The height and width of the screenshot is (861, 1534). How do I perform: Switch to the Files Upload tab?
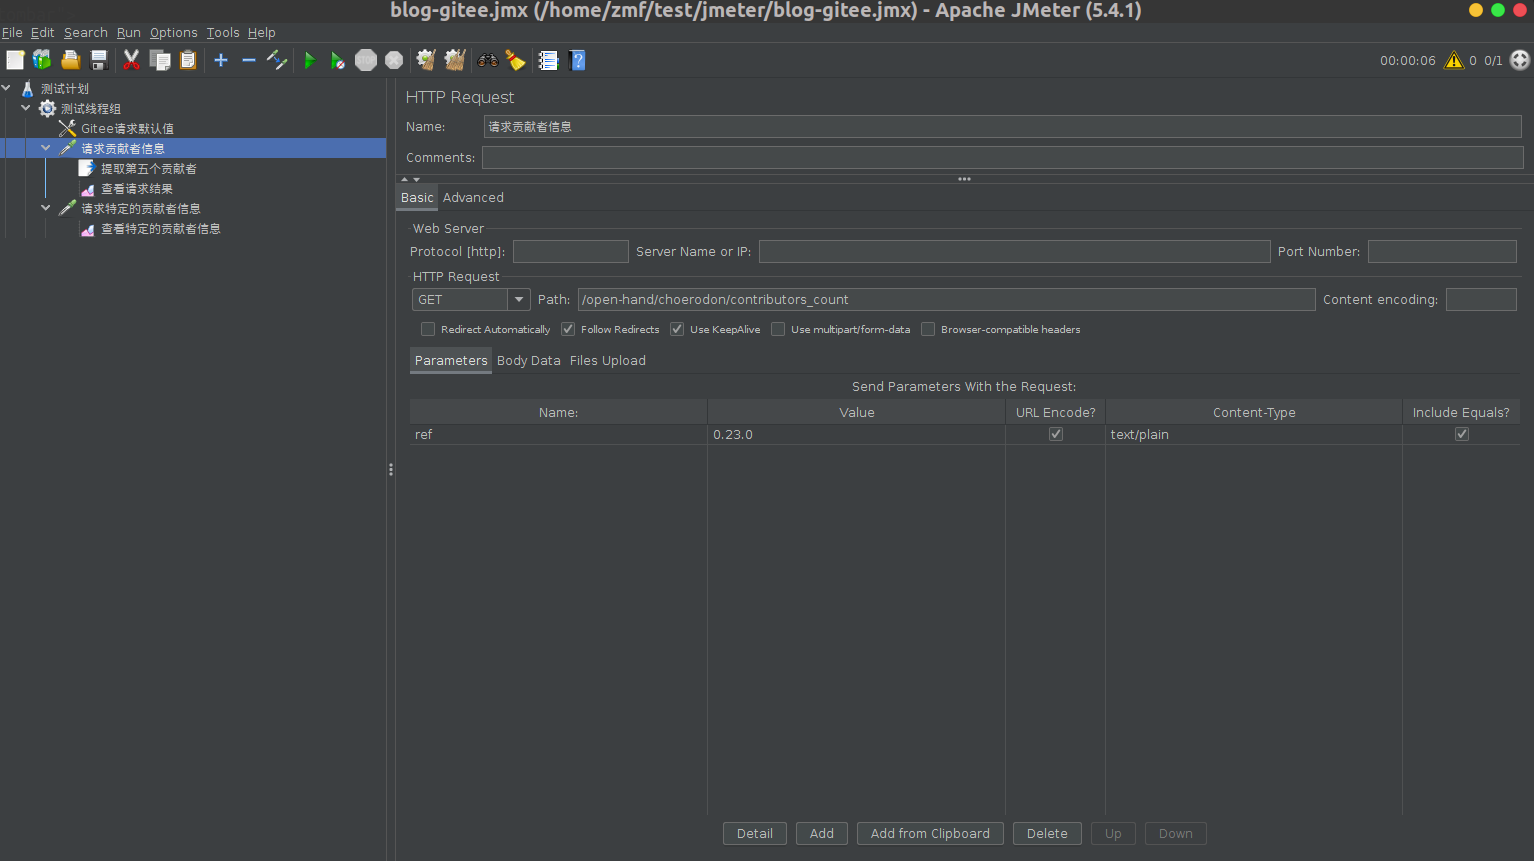pyautogui.click(x=608, y=361)
